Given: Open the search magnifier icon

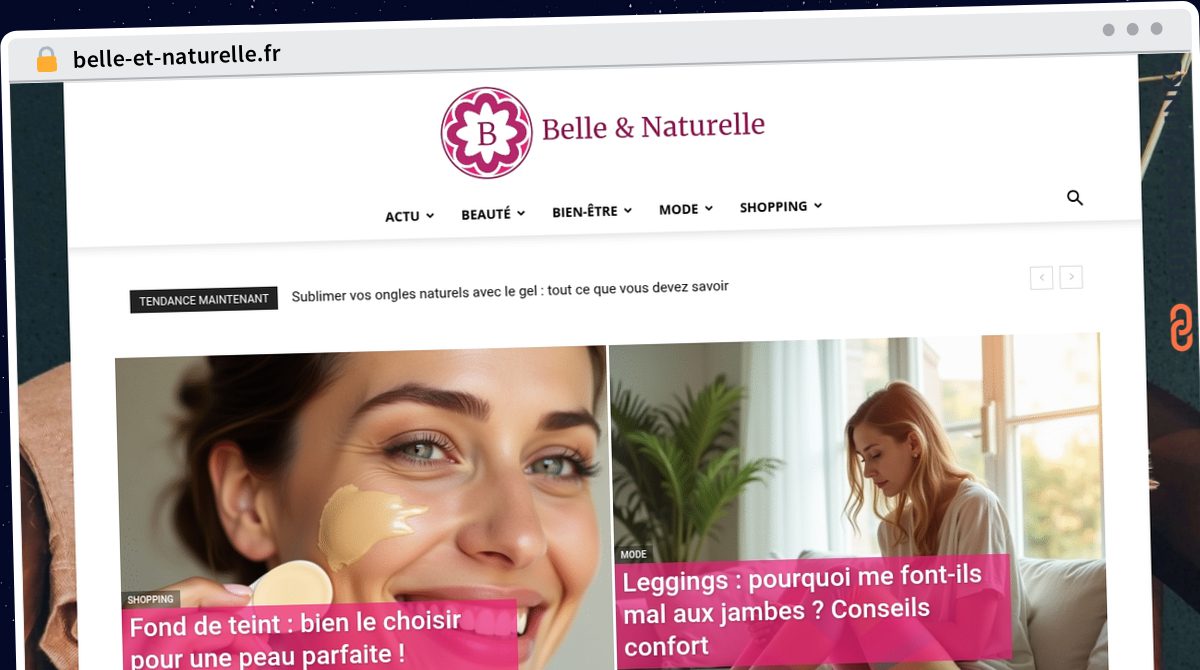Looking at the screenshot, I should click(1075, 198).
